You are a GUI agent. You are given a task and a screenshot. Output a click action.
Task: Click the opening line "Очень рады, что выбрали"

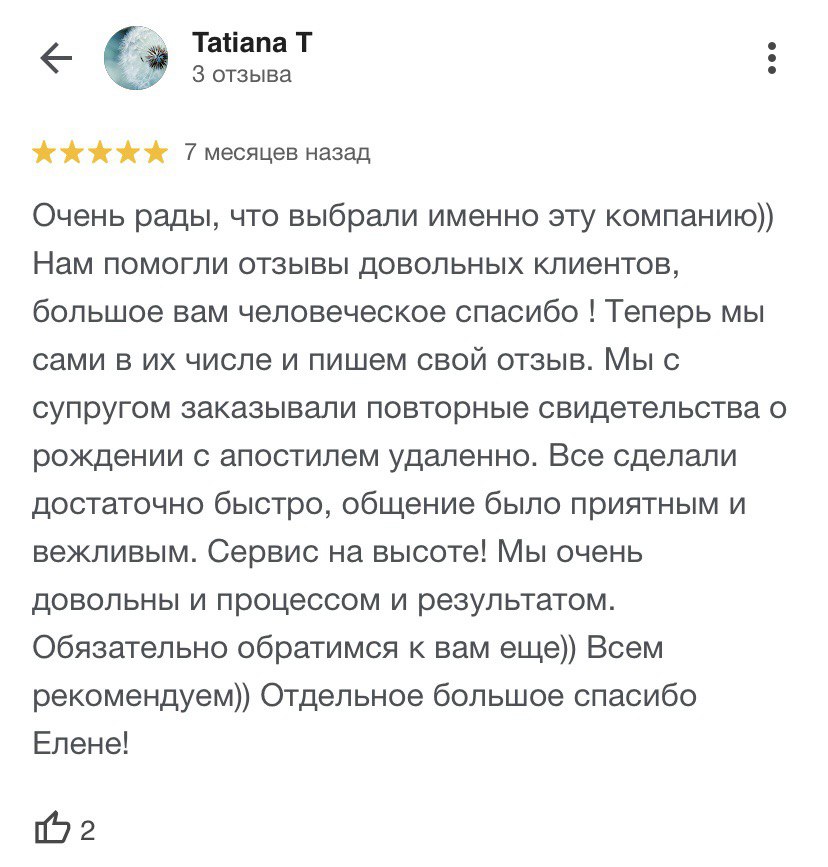click(225, 216)
